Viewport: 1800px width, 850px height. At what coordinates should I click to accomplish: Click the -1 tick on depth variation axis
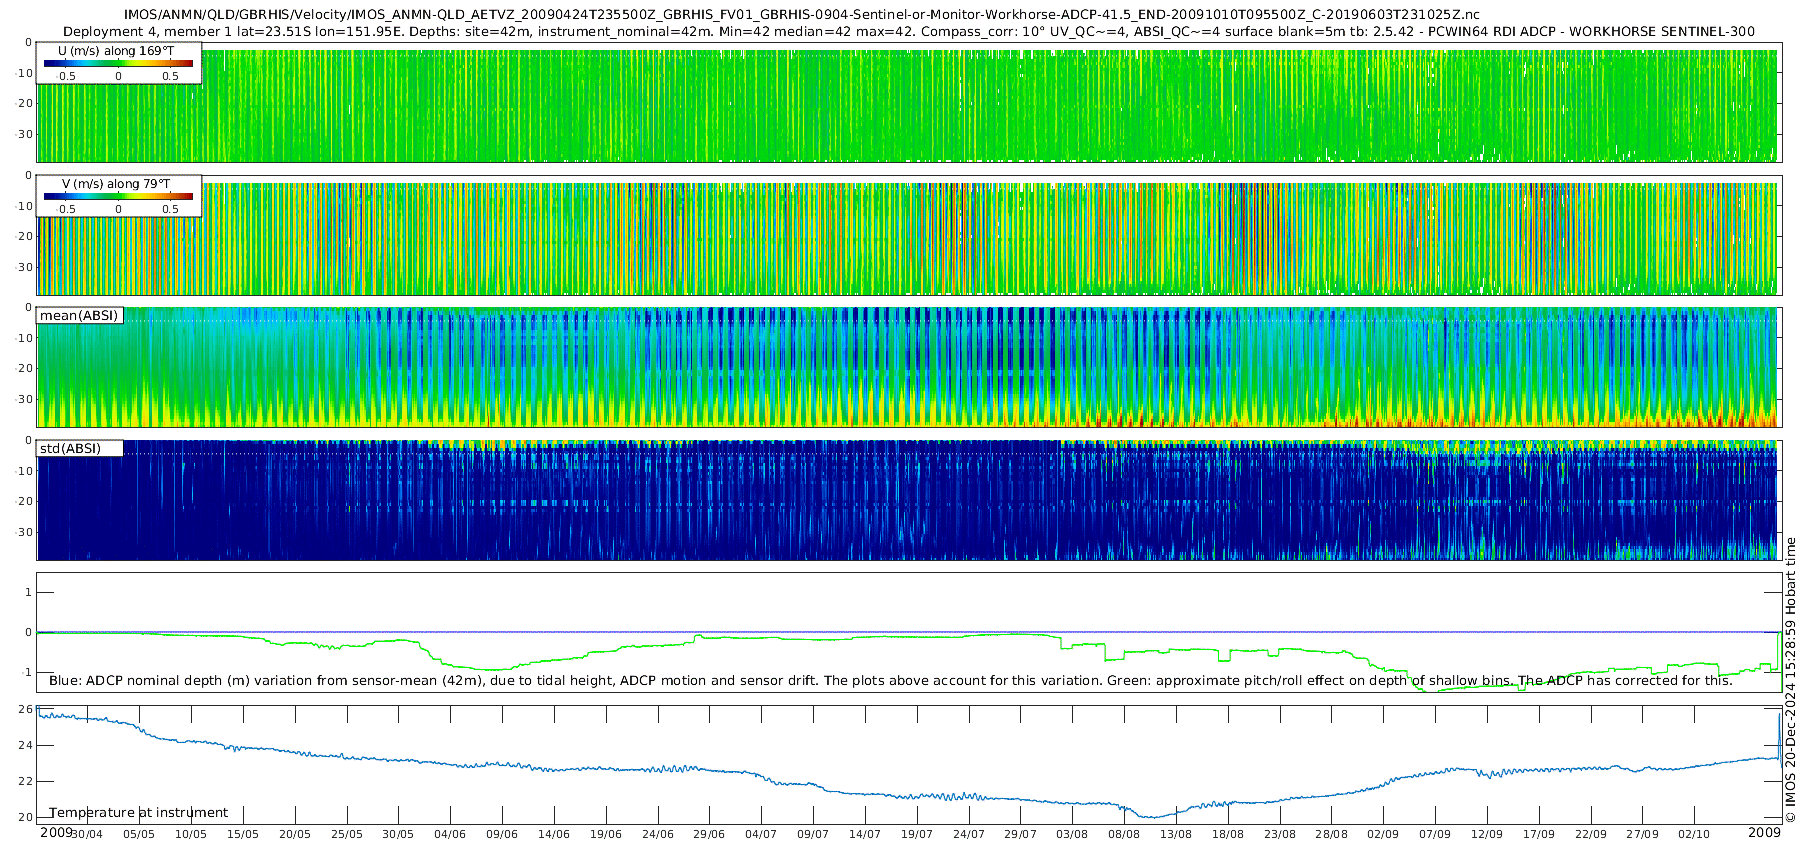point(26,672)
